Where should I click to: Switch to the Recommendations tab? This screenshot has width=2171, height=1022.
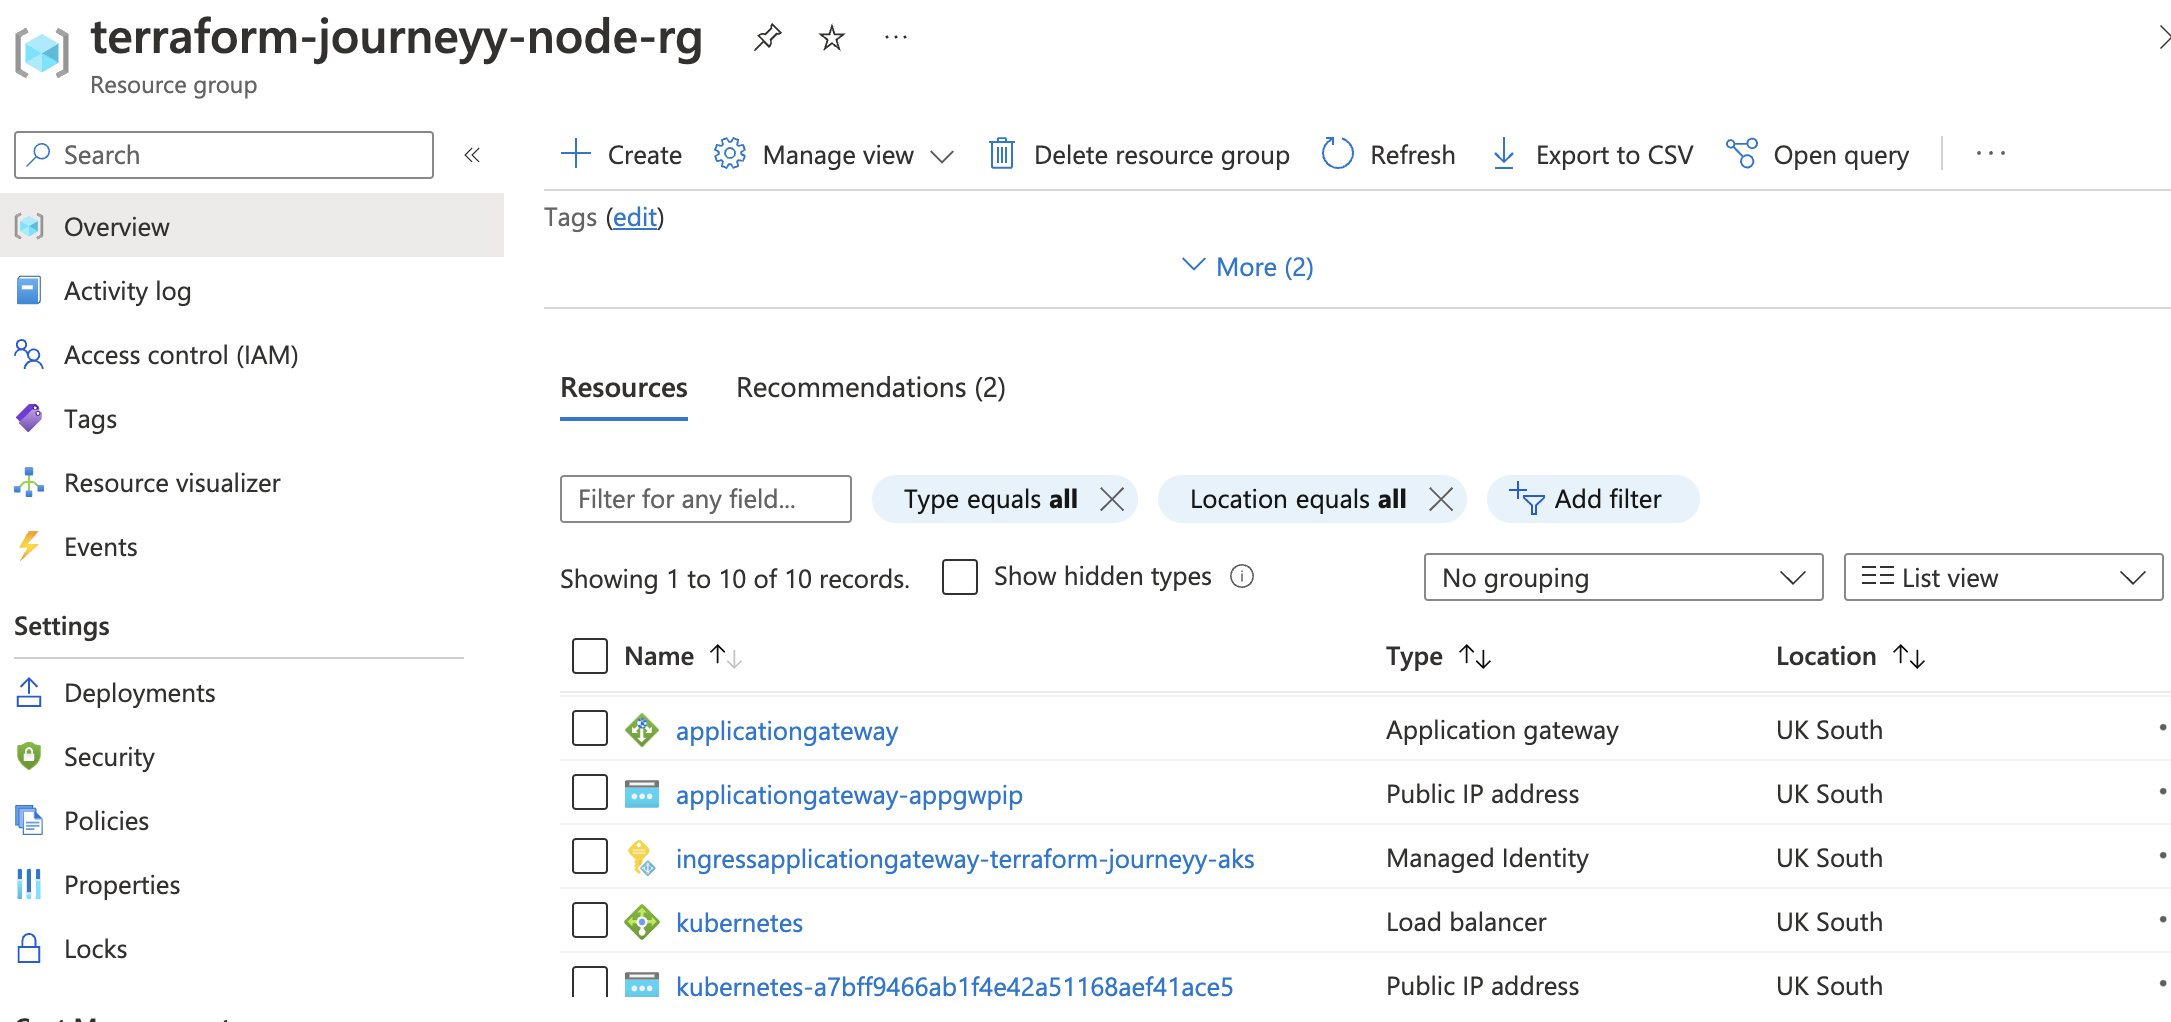pyautogui.click(x=870, y=387)
